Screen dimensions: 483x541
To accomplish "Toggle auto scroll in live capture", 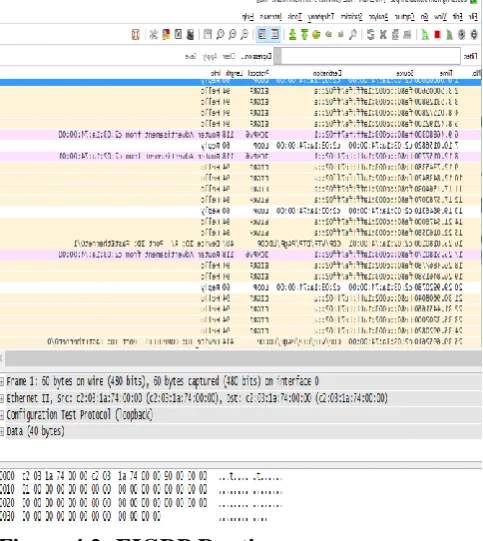I will (x=262, y=35).
